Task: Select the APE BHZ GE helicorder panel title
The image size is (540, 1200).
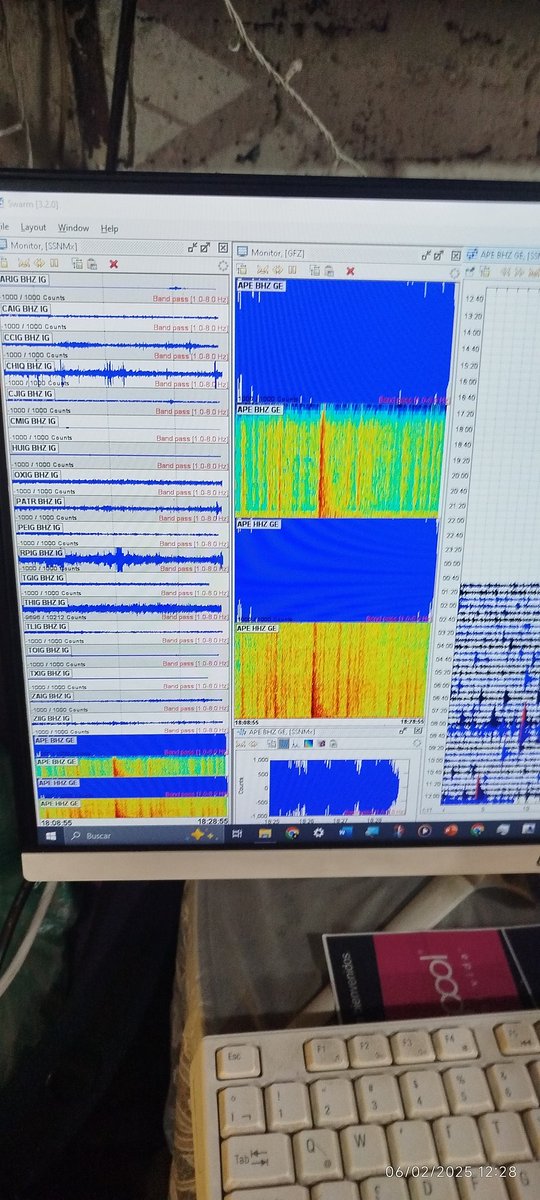Action: pyautogui.click(x=508, y=256)
